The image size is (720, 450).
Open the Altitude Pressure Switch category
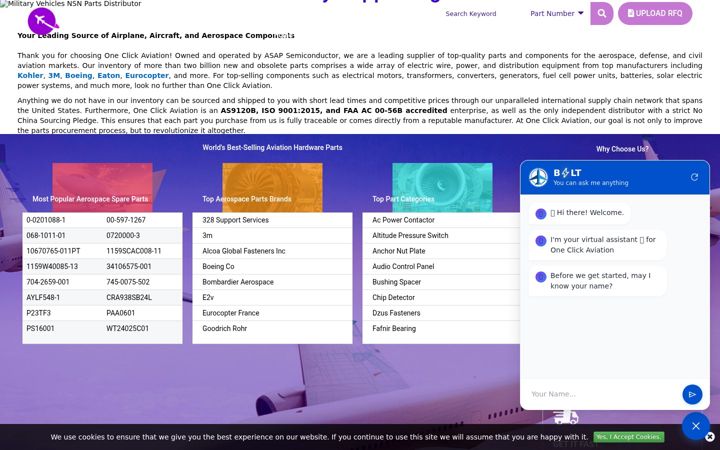tap(410, 236)
